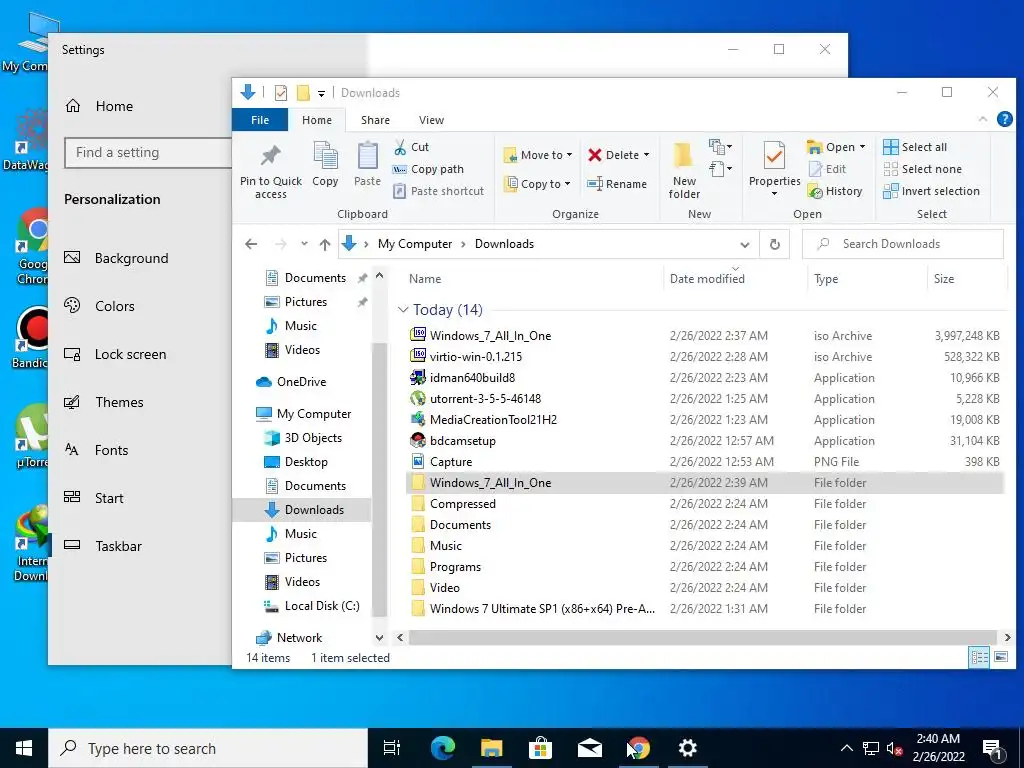Click Select all in the ribbon
The width and height of the screenshot is (1024, 768).
915,147
